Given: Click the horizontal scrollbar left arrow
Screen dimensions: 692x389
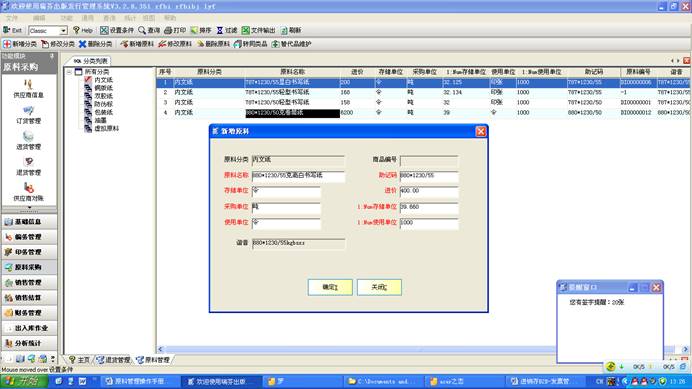Looking at the screenshot, I should click(x=161, y=349).
